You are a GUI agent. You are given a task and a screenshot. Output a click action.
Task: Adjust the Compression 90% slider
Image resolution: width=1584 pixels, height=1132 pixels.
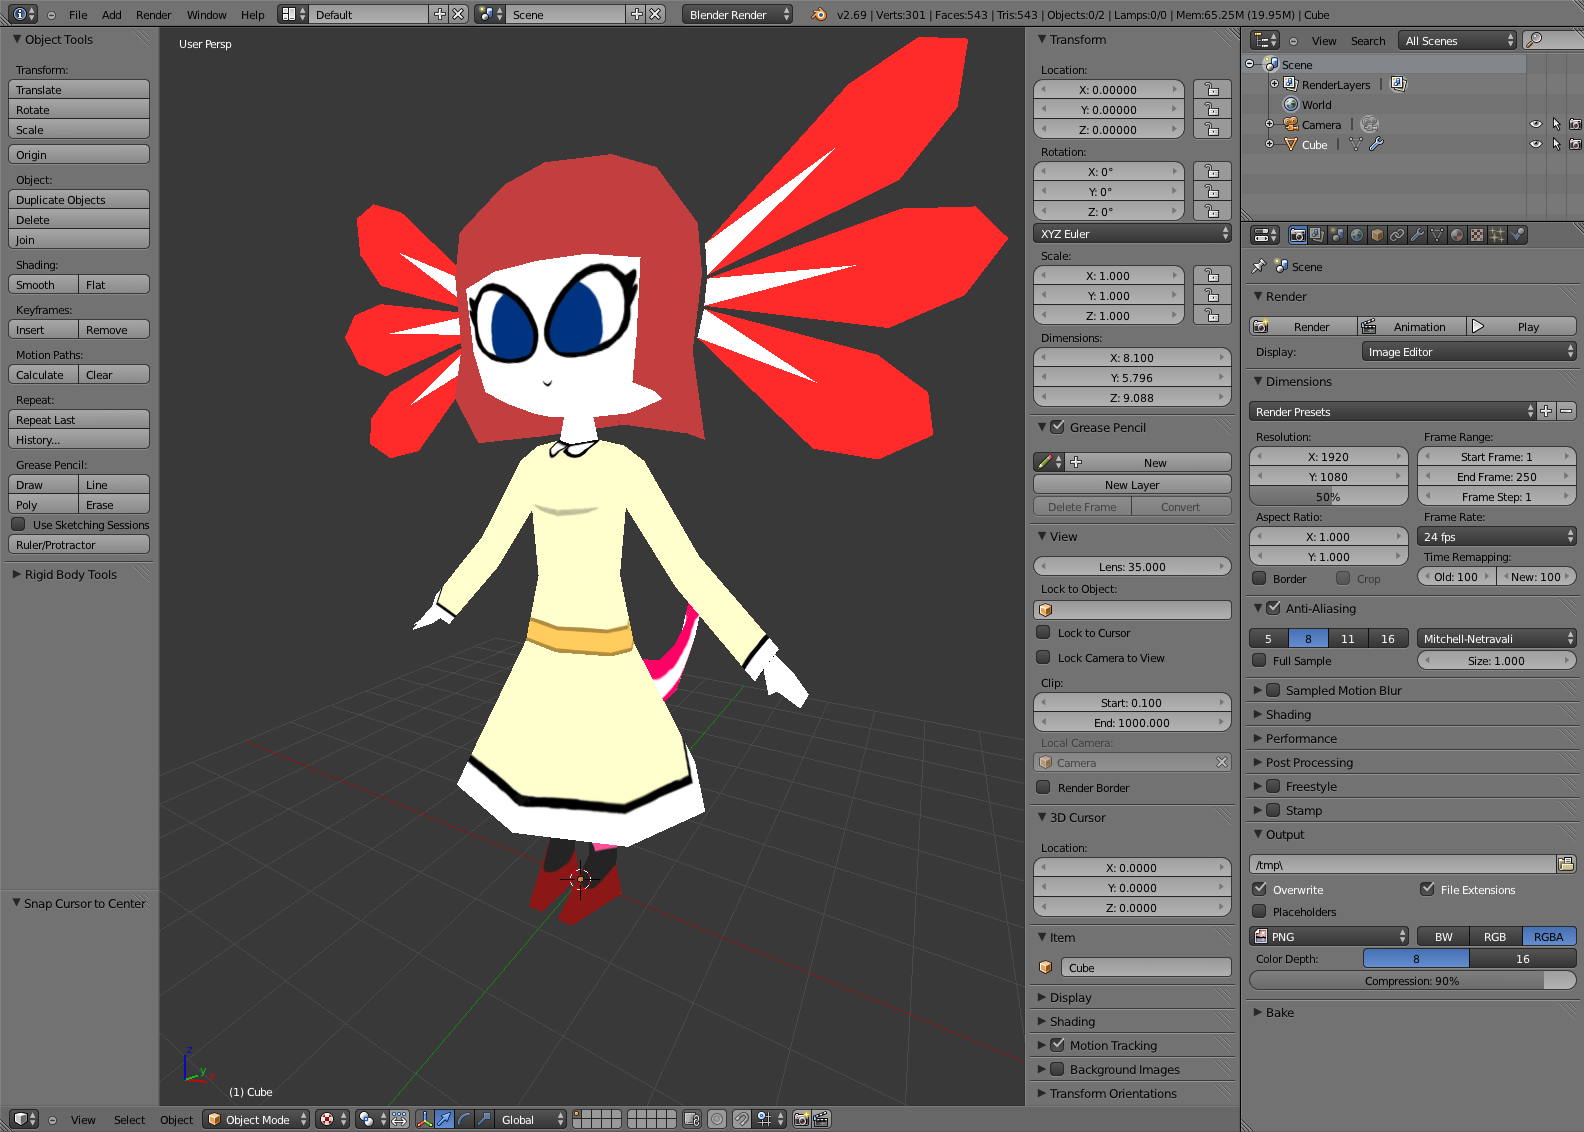click(x=1412, y=981)
